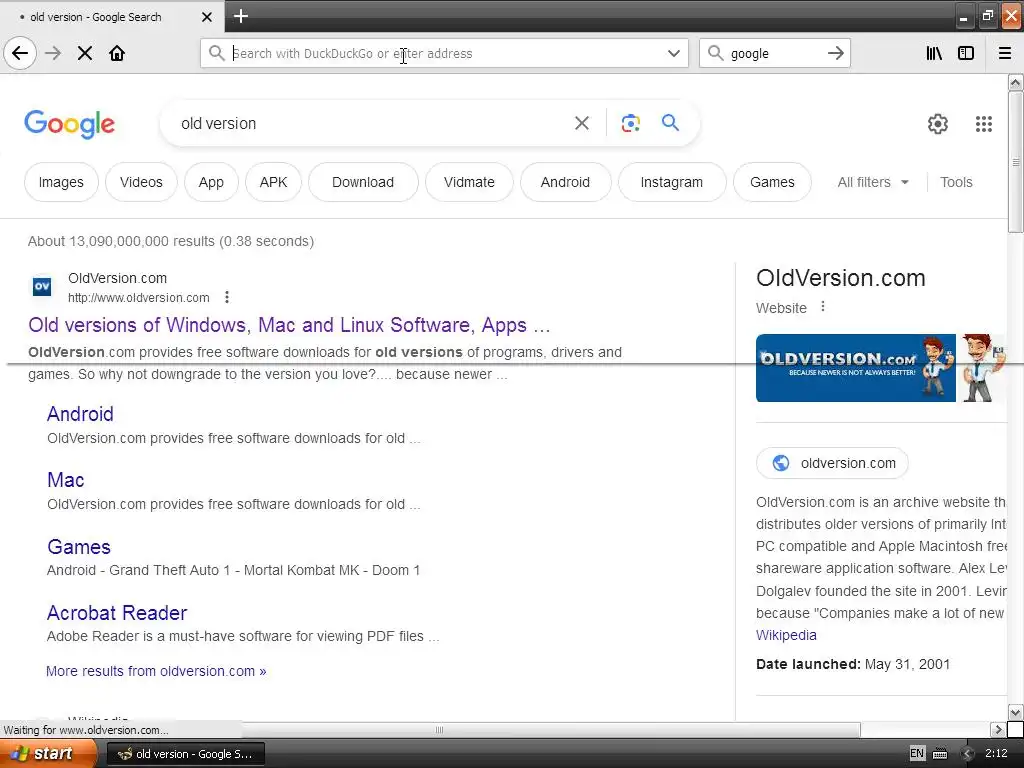Go back to the previous page

tap(20, 53)
